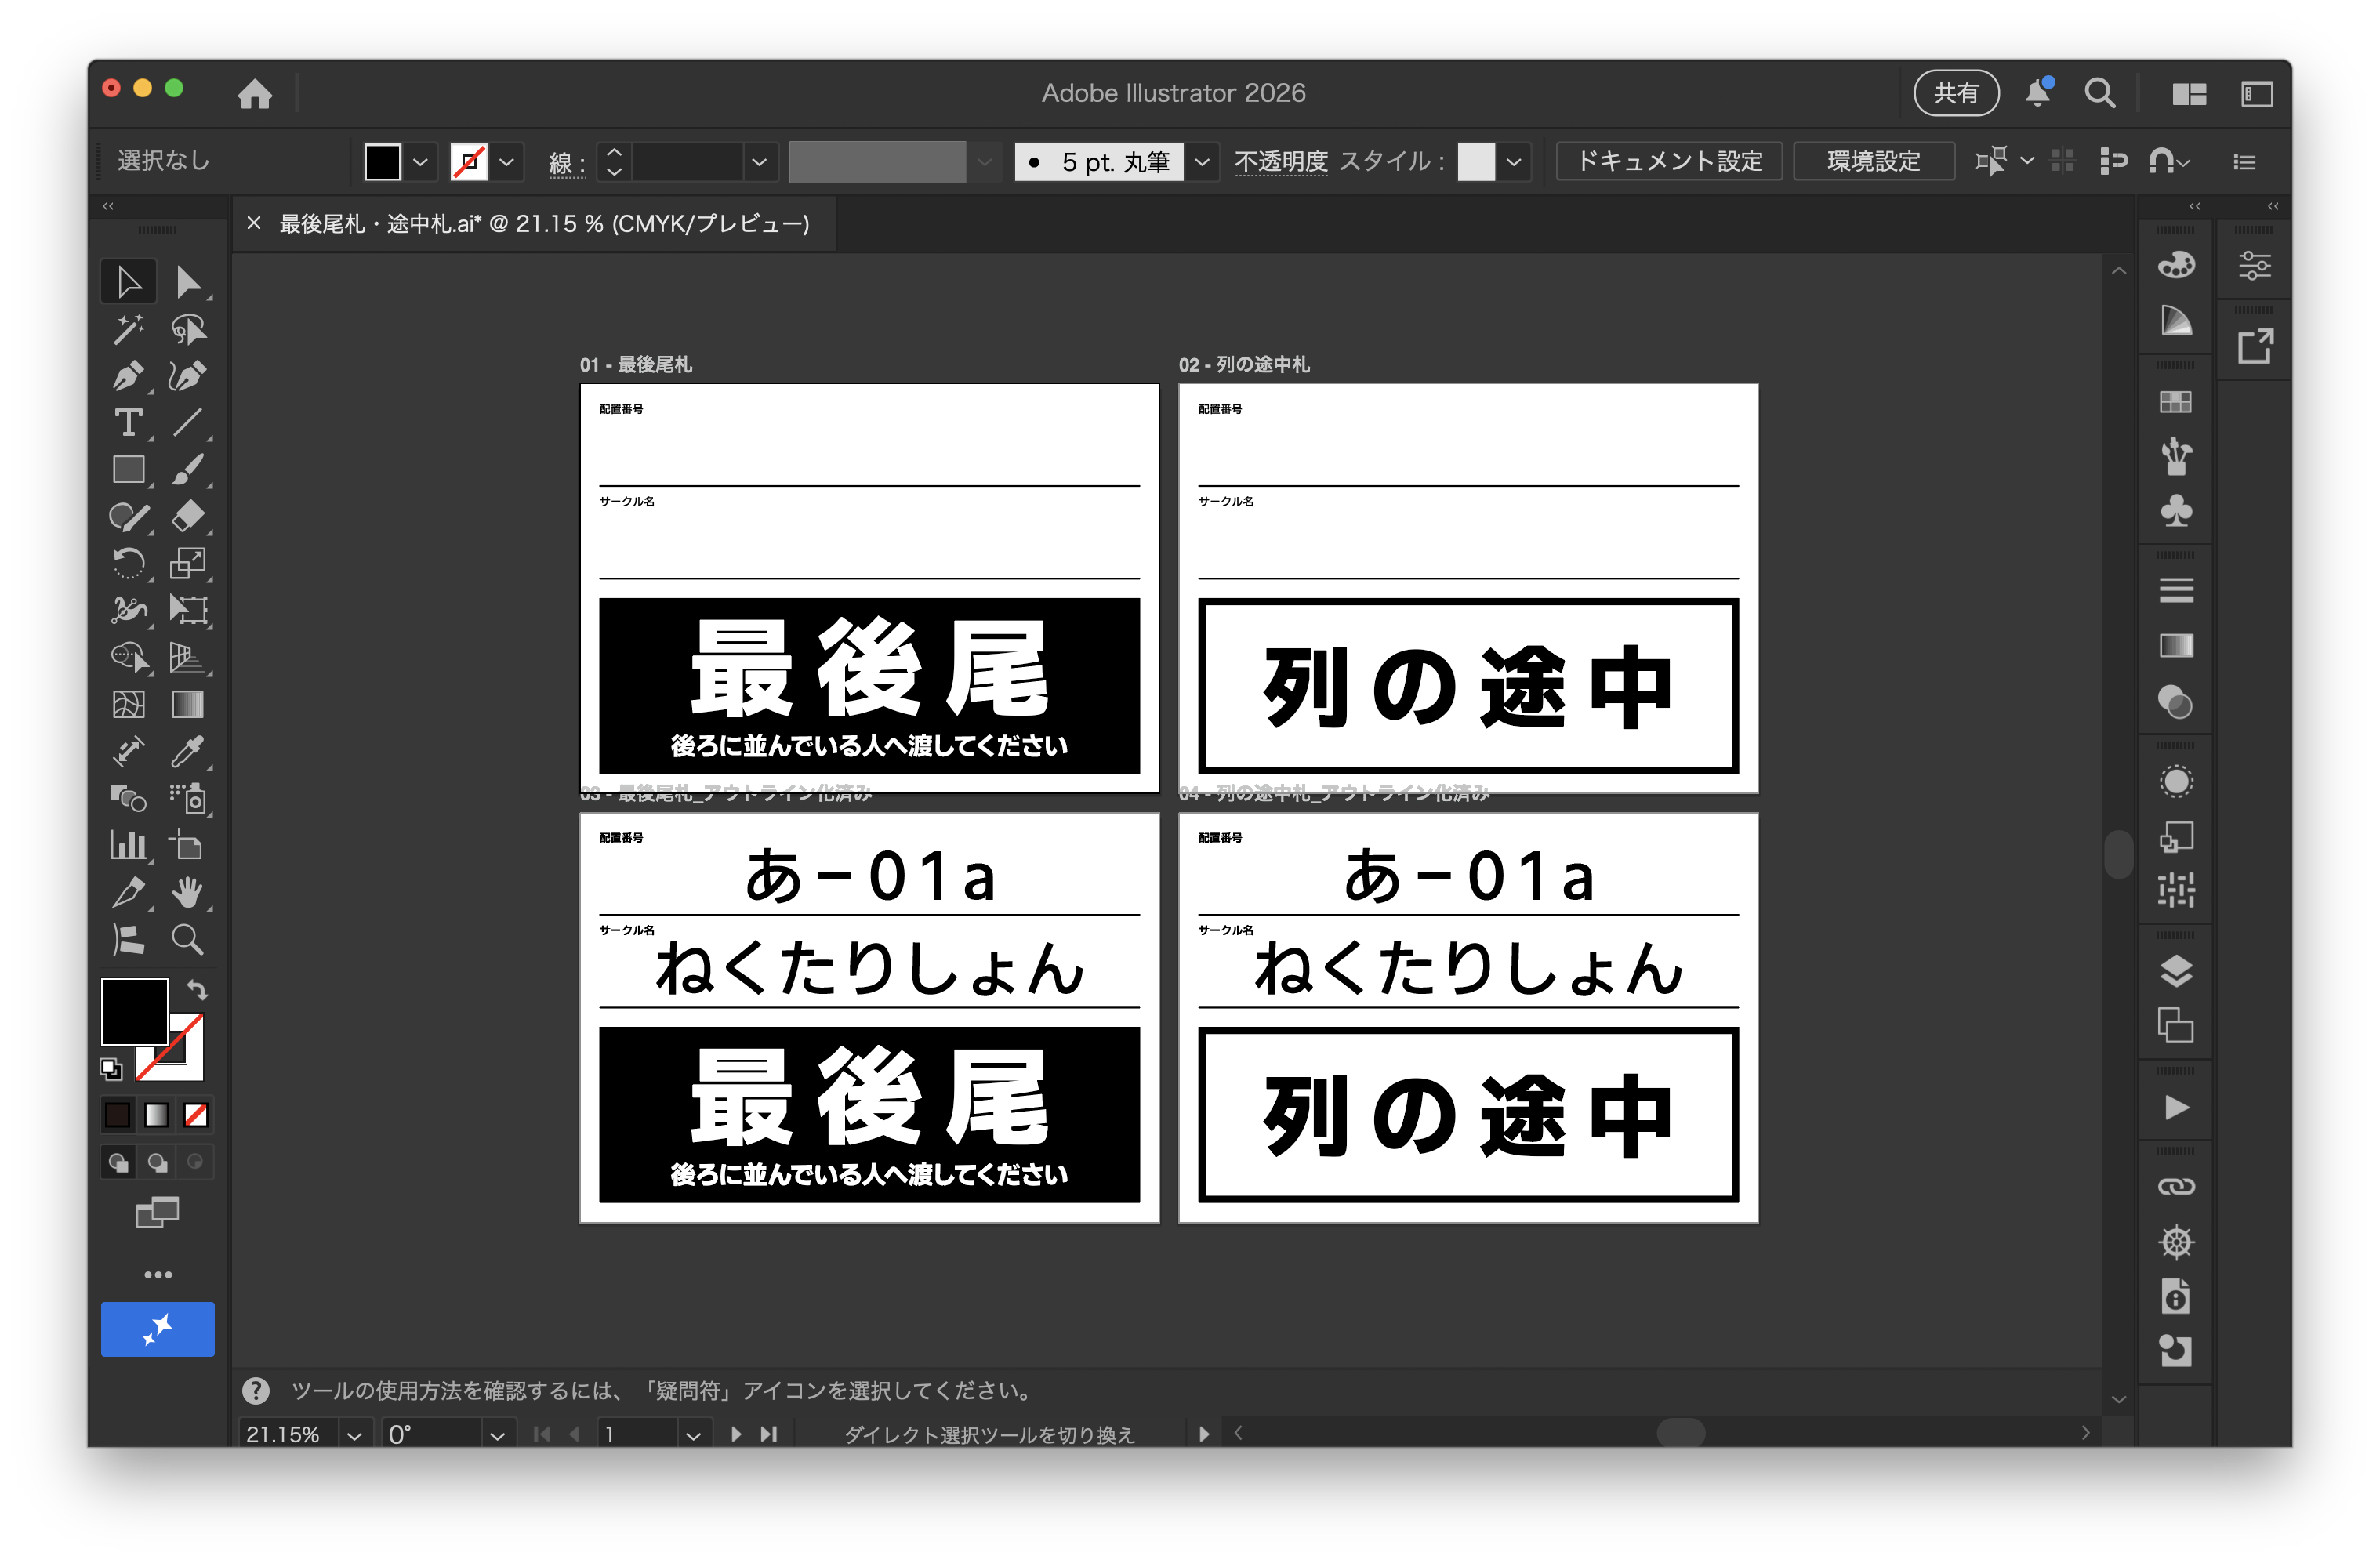Go to the next artboard with the arrow
The image size is (2380, 1563).
point(736,1434)
